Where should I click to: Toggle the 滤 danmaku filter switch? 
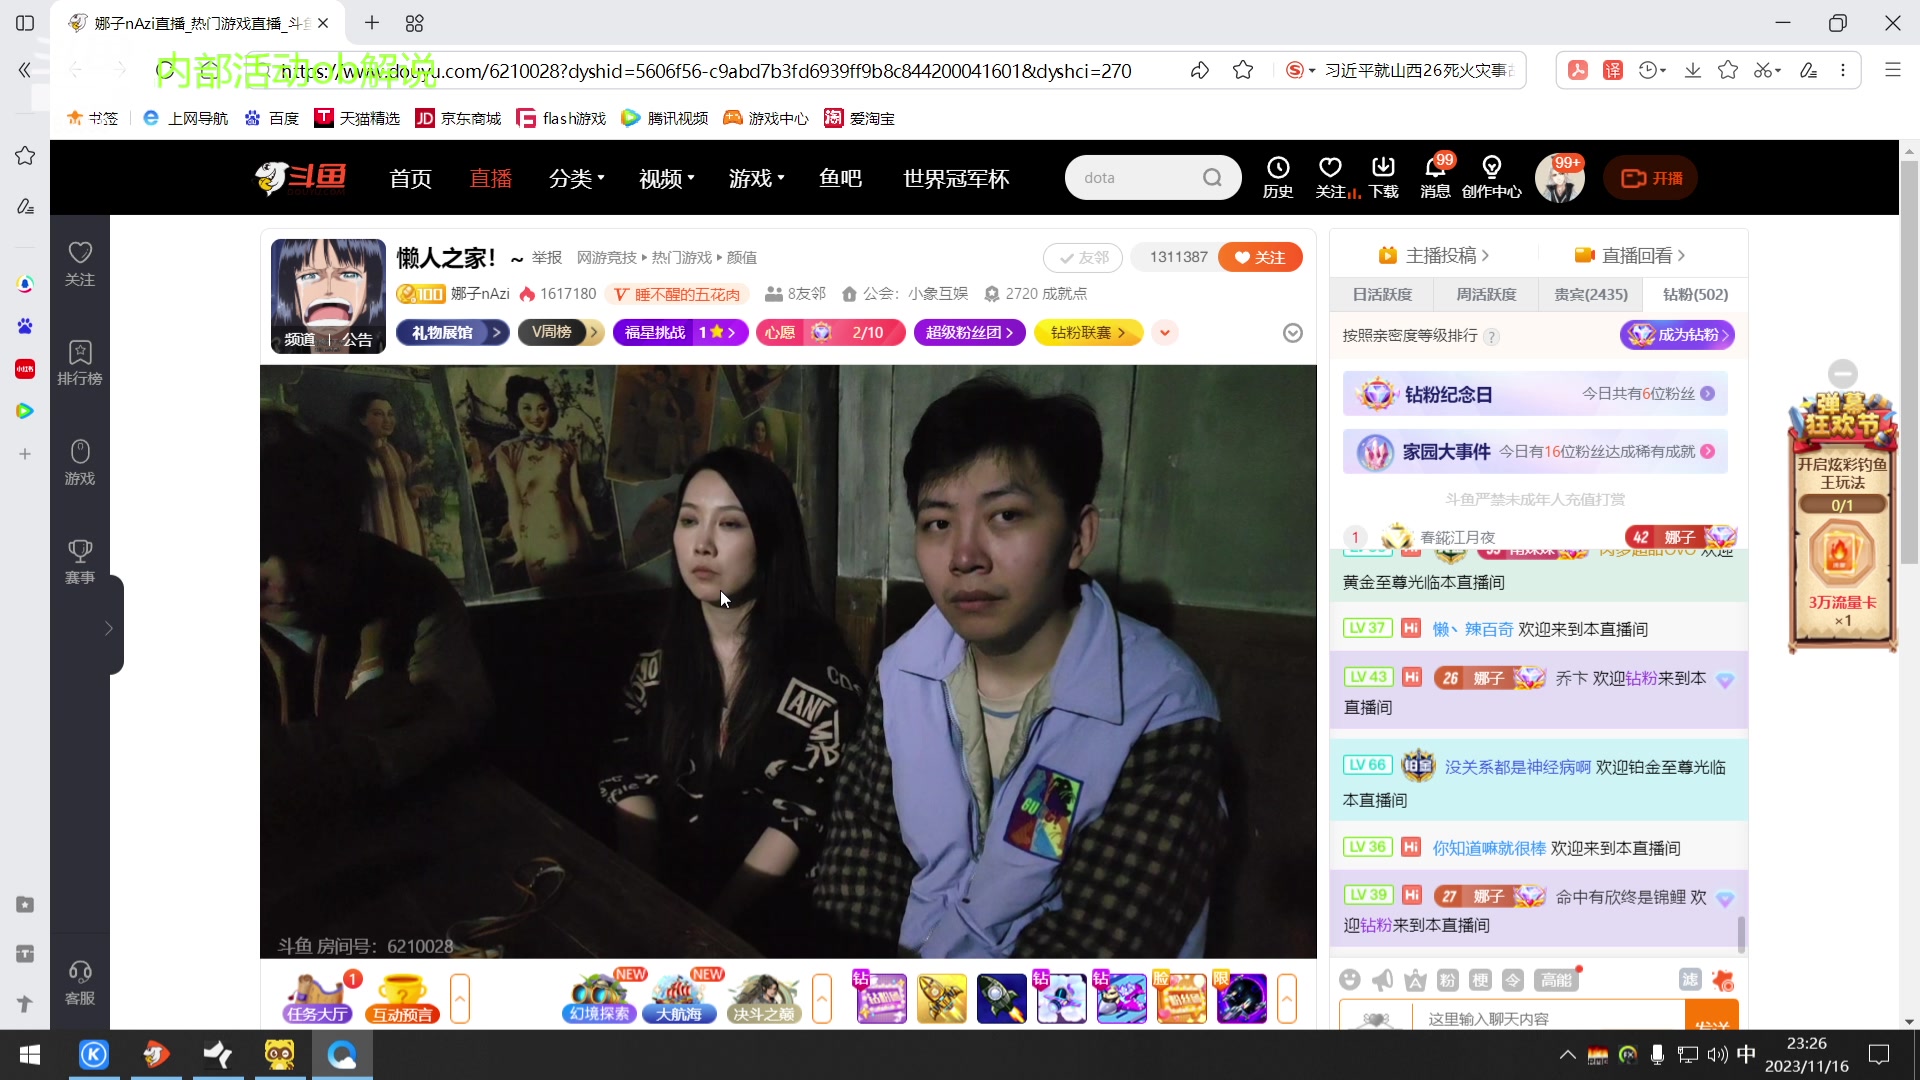1690,980
